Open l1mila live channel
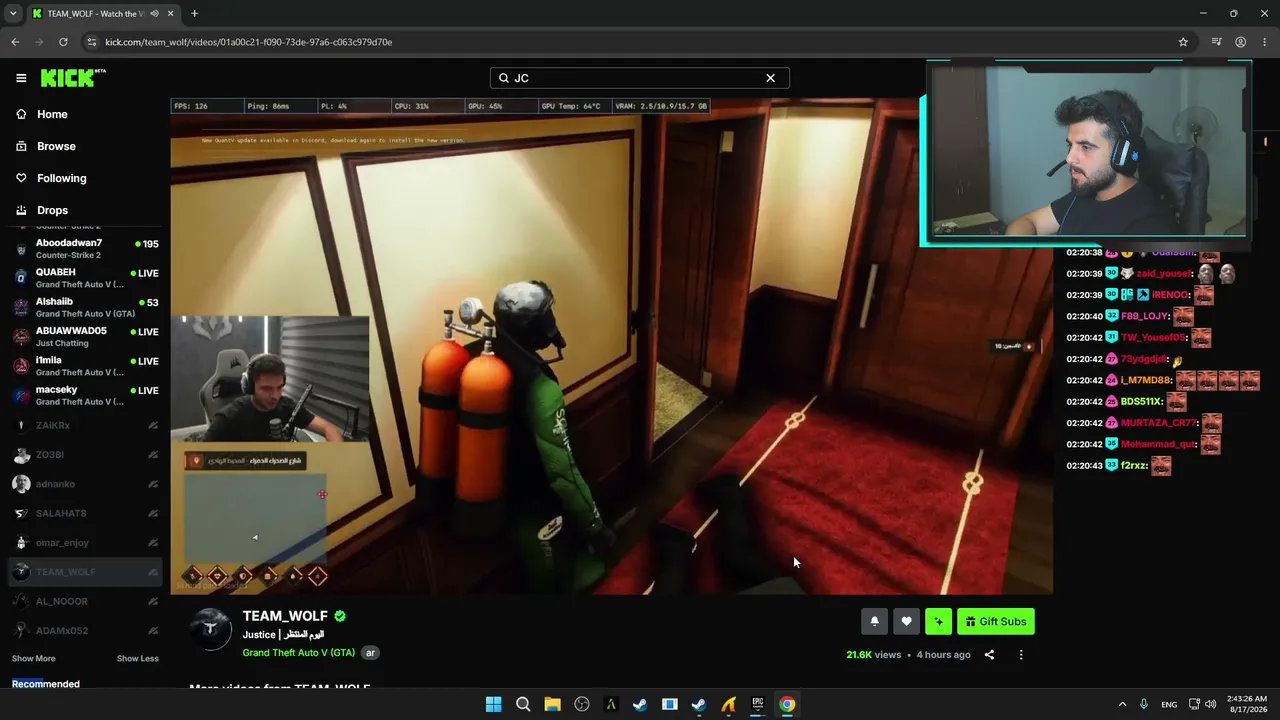Screen dimensions: 1280x720 85,366
